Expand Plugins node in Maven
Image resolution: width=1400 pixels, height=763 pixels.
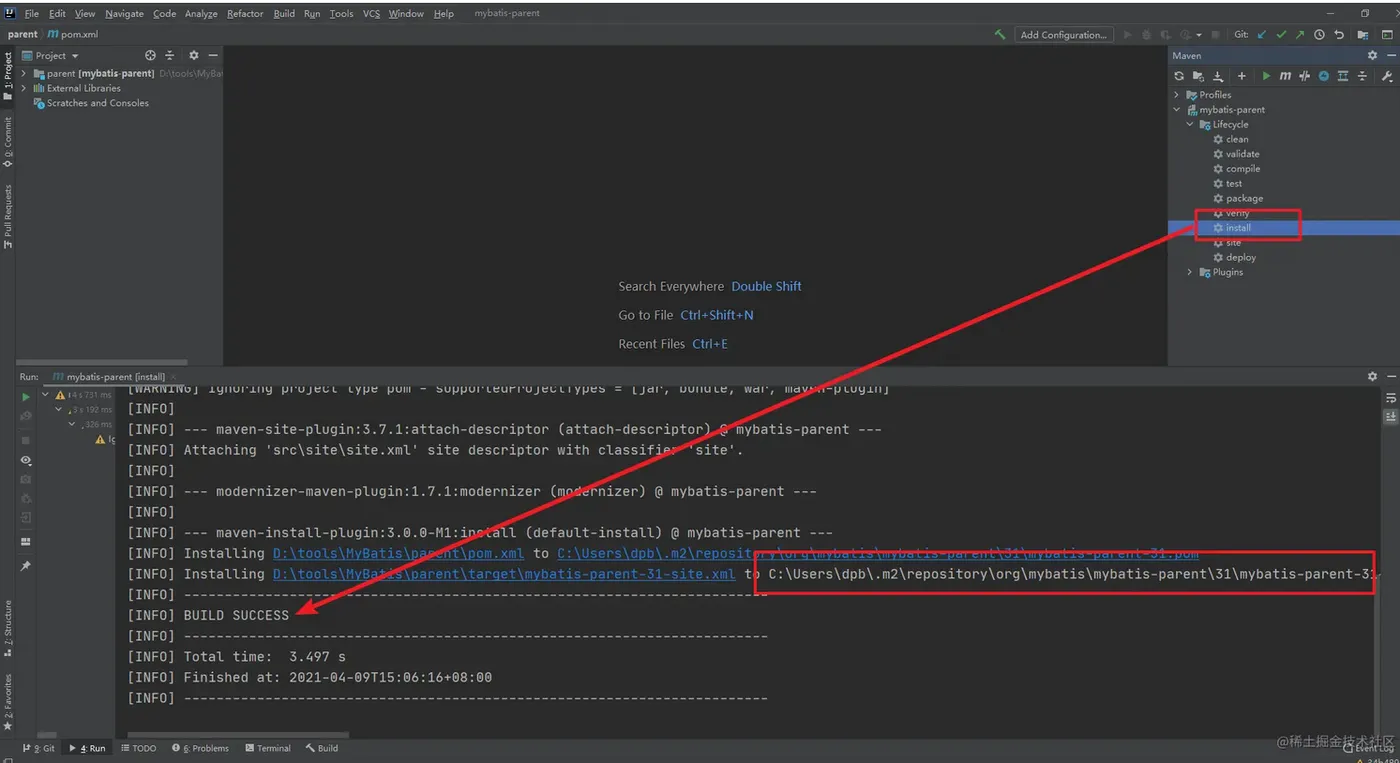[x=1190, y=272]
